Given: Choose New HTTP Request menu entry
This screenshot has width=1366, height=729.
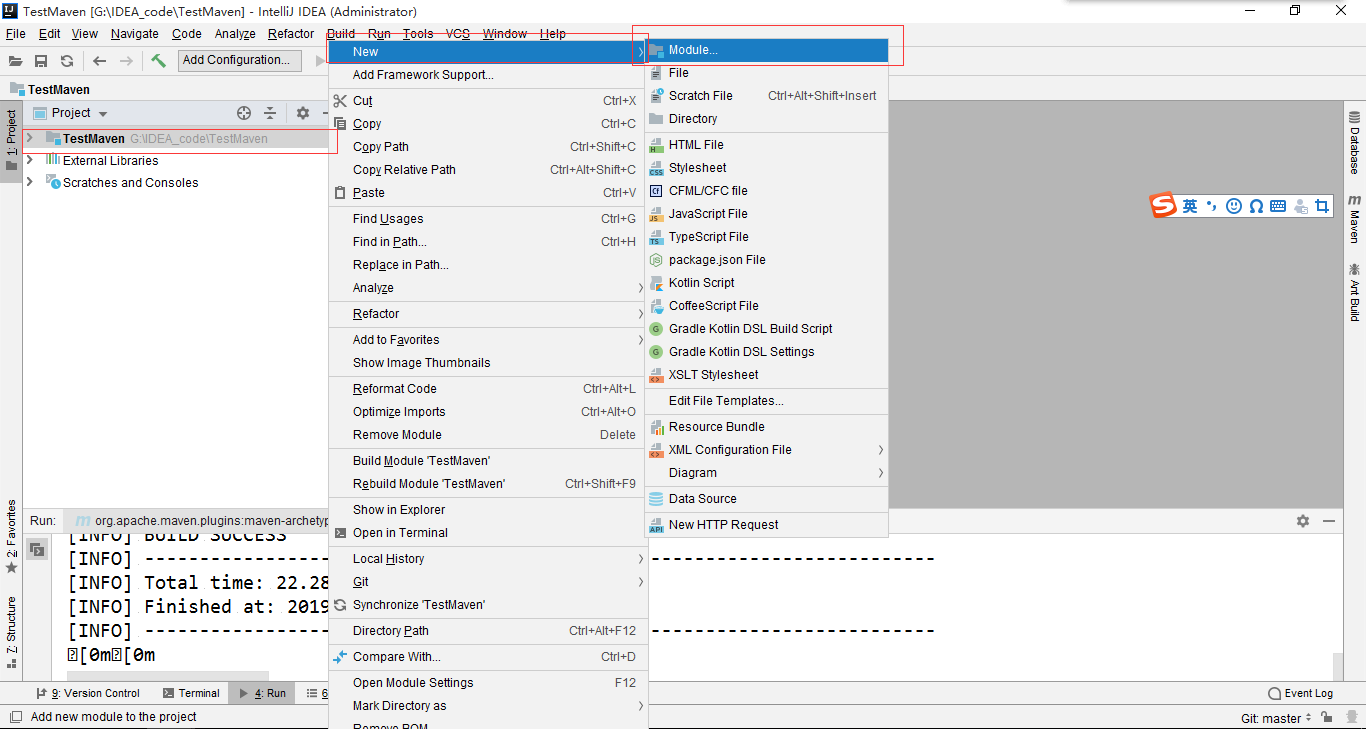Looking at the screenshot, I should coord(766,525).
